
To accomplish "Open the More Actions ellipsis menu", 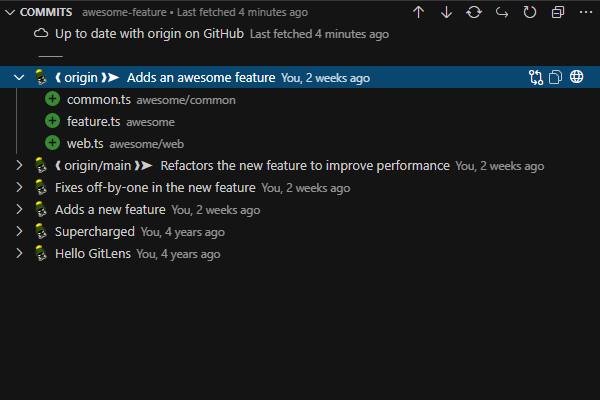I will click(x=585, y=12).
